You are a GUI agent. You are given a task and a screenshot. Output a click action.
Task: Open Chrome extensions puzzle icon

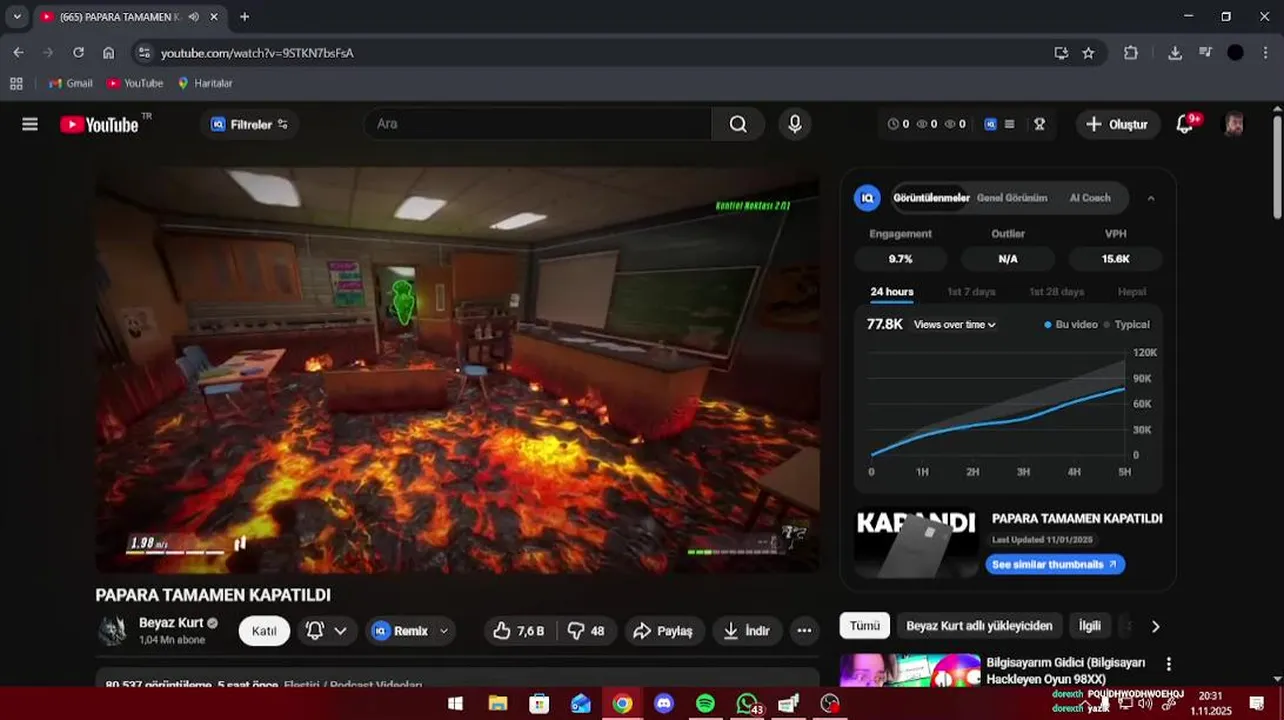(1131, 53)
